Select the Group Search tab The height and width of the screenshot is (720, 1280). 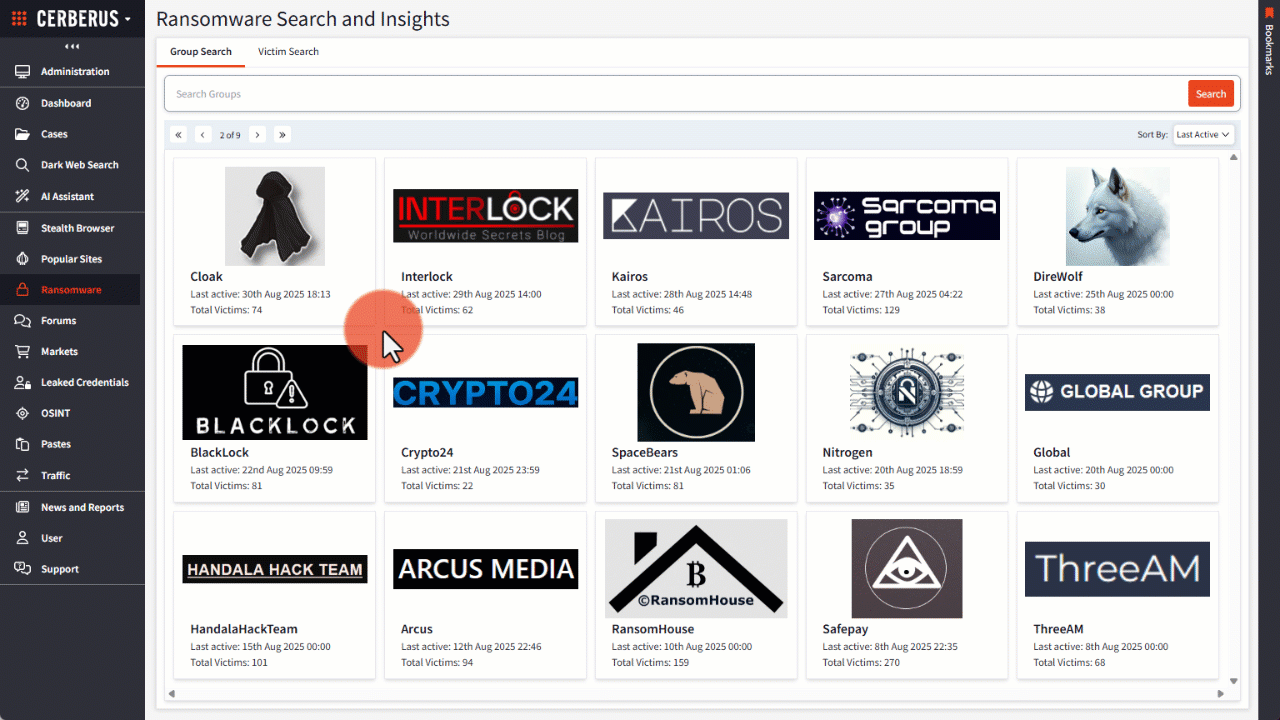coord(201,52)
